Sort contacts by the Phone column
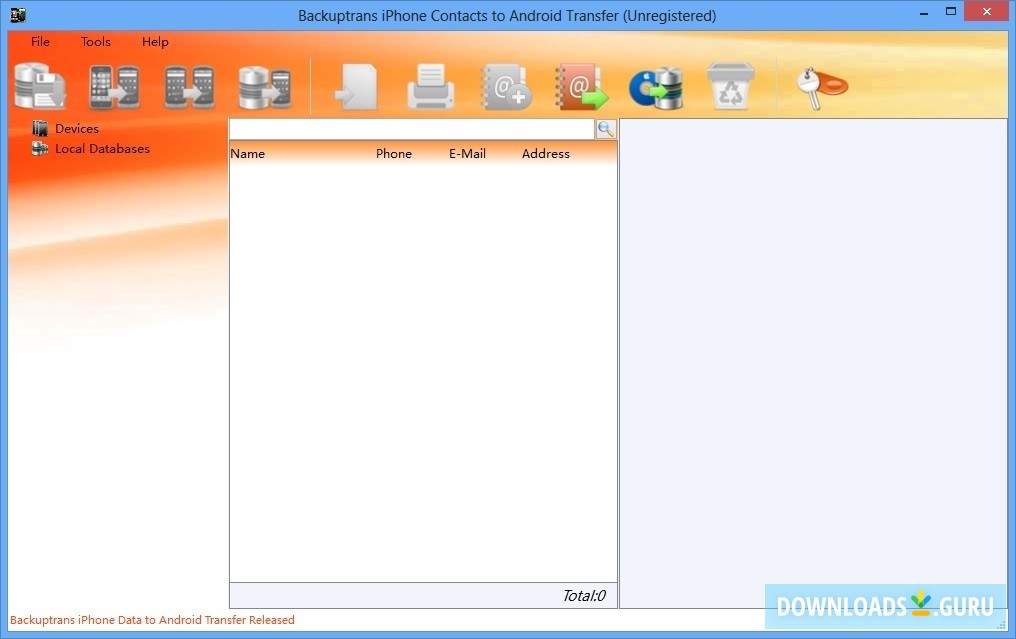 393,153
